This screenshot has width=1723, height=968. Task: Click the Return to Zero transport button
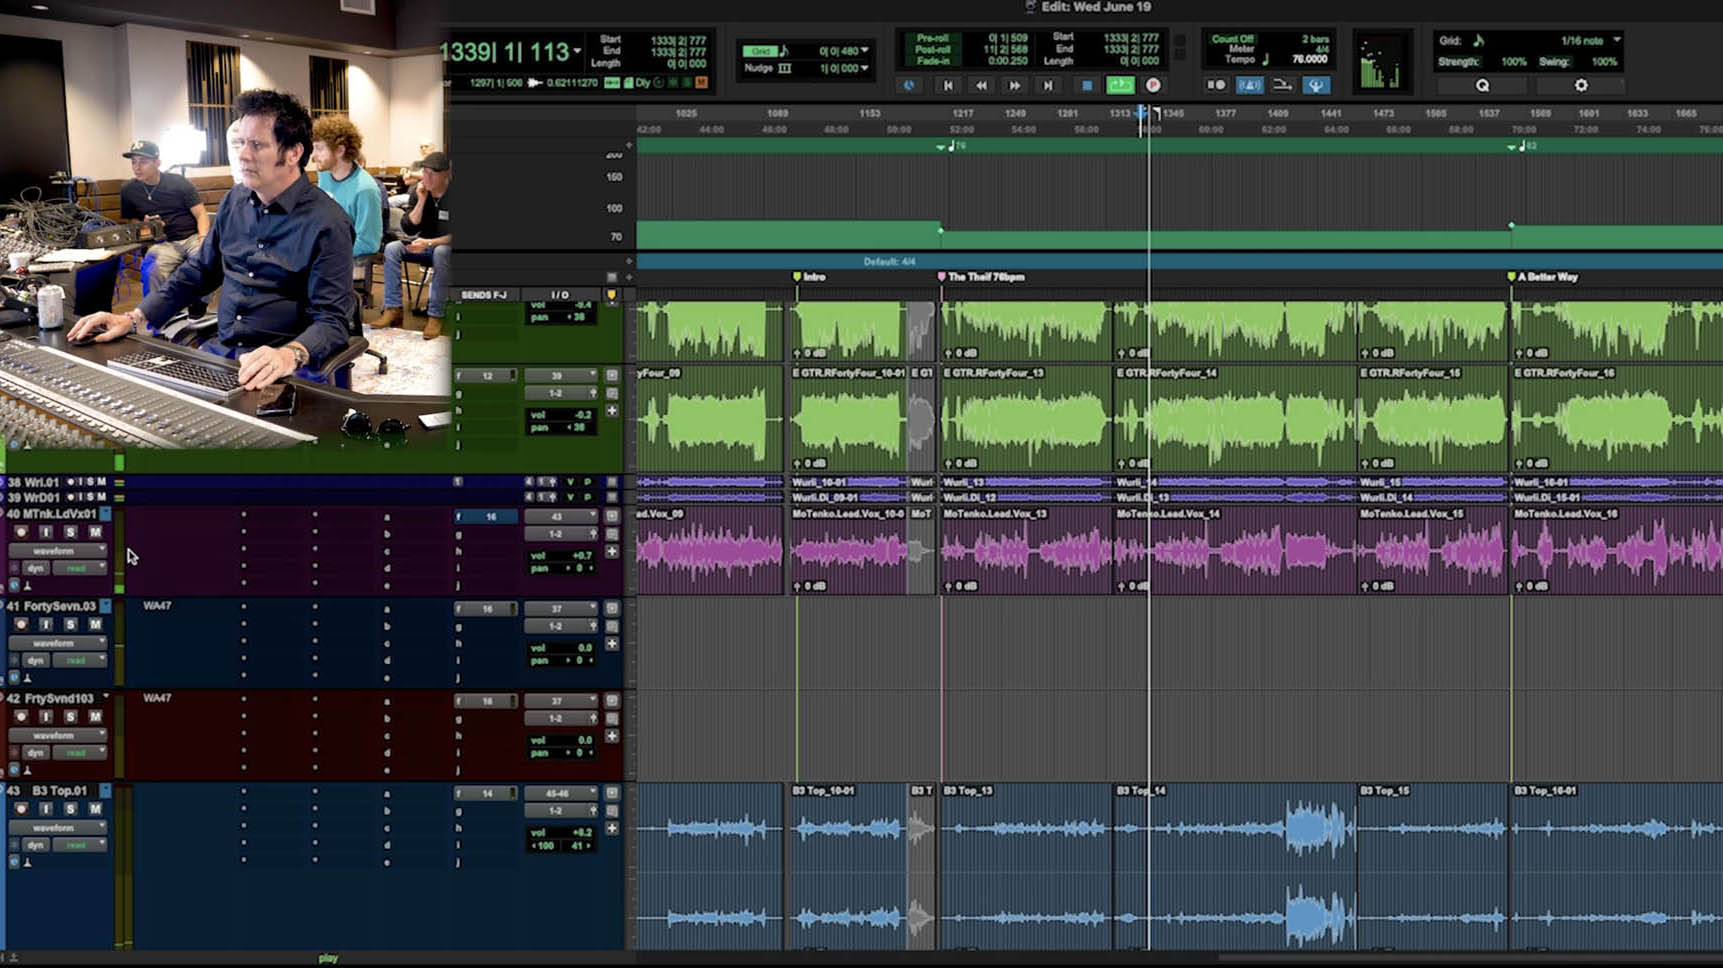pos(947,86)
